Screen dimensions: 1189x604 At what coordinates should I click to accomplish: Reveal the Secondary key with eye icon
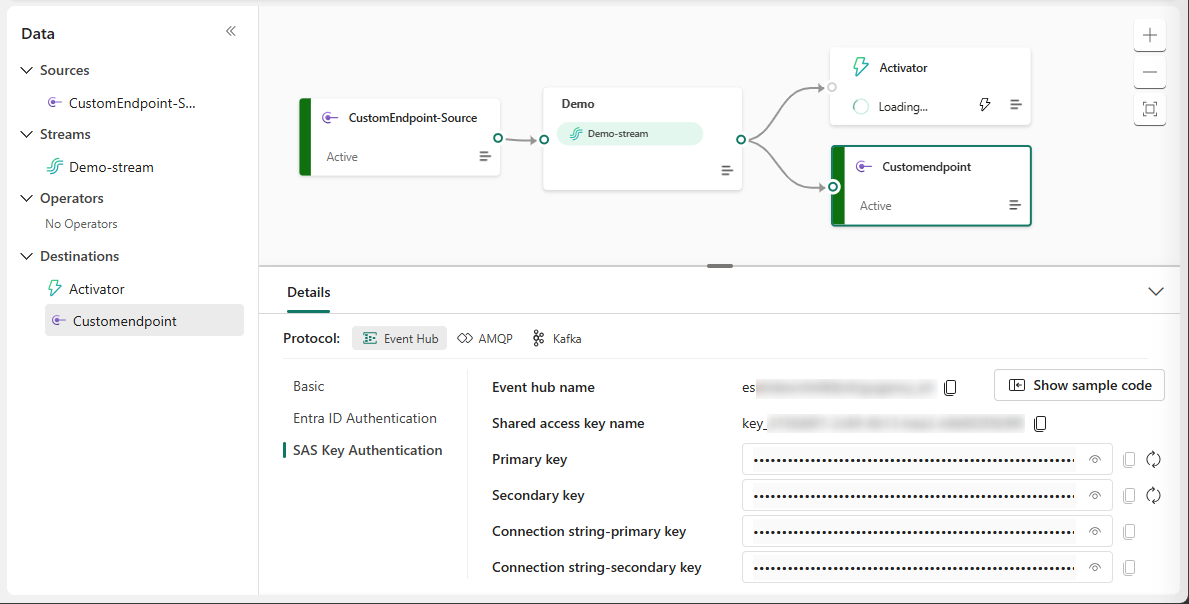pyautogui.click(x=1094, y=496)
